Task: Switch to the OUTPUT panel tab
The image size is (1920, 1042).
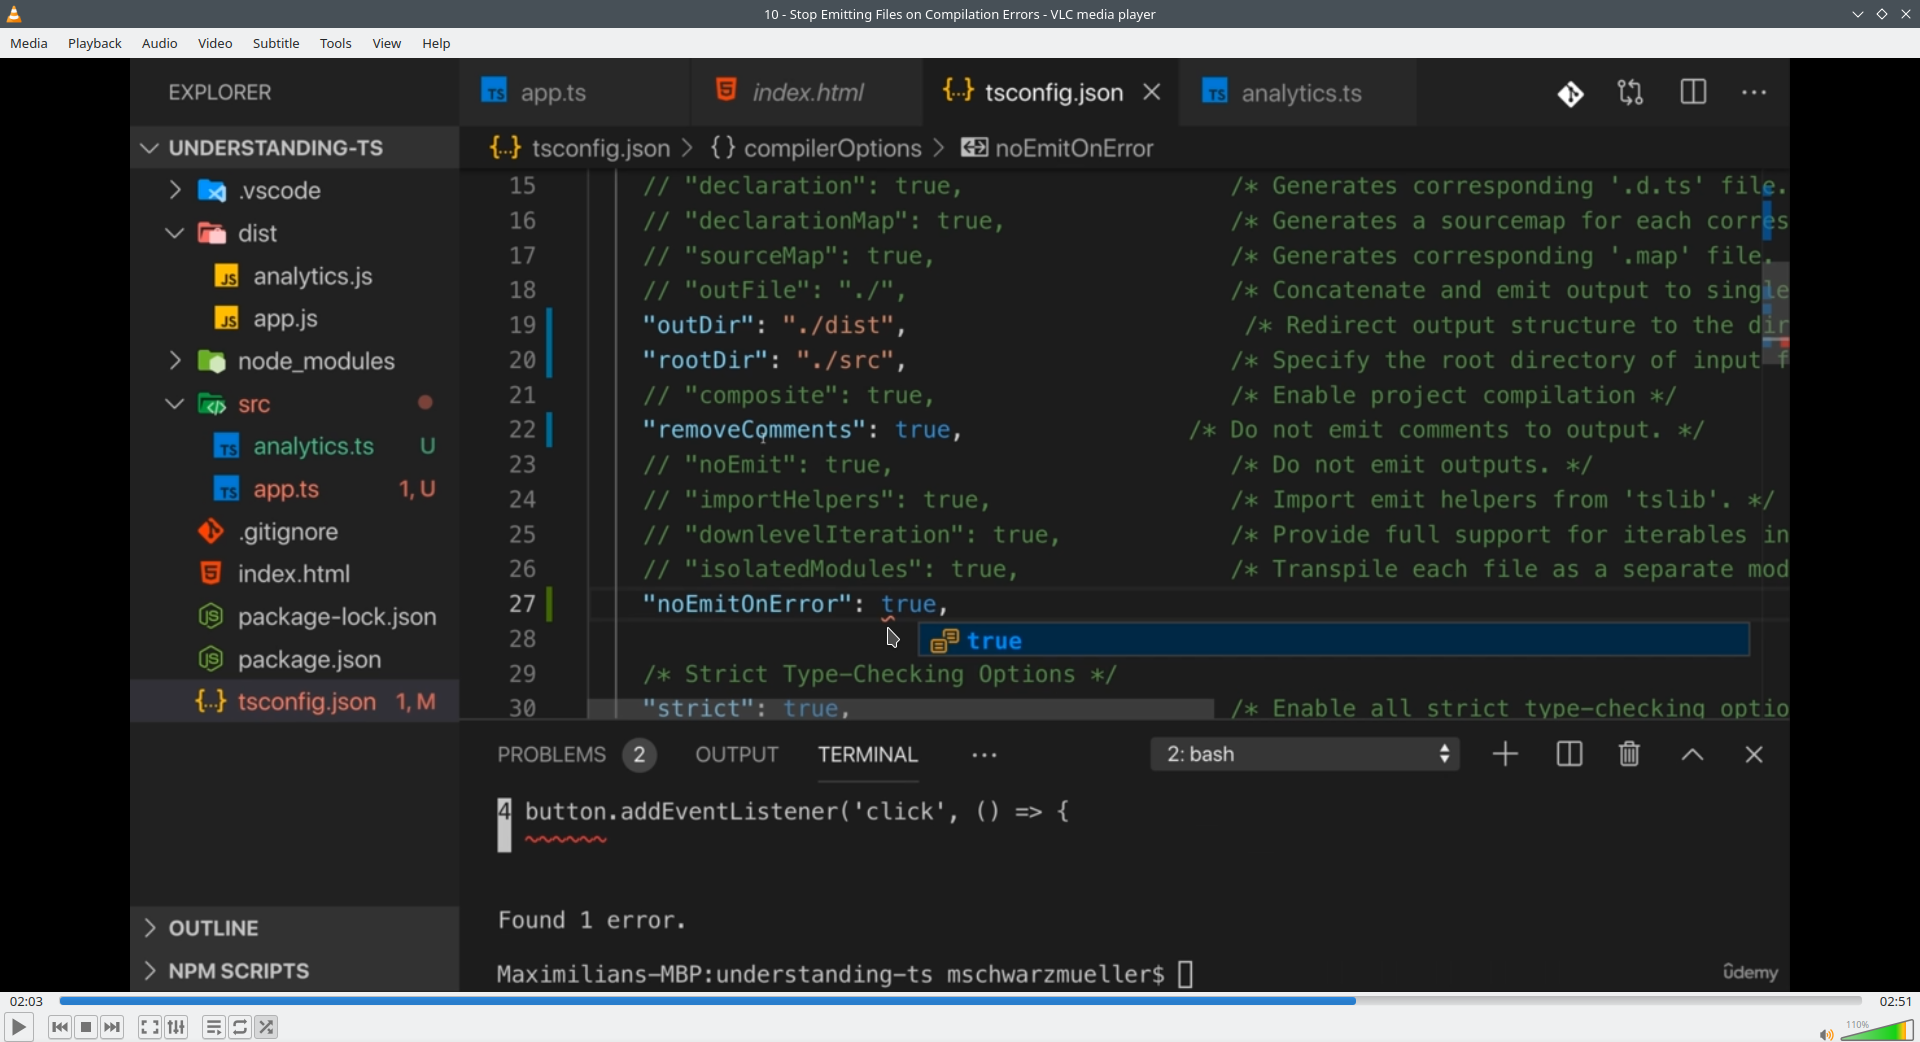Action: pyautogui.click(x=737, y=755)
